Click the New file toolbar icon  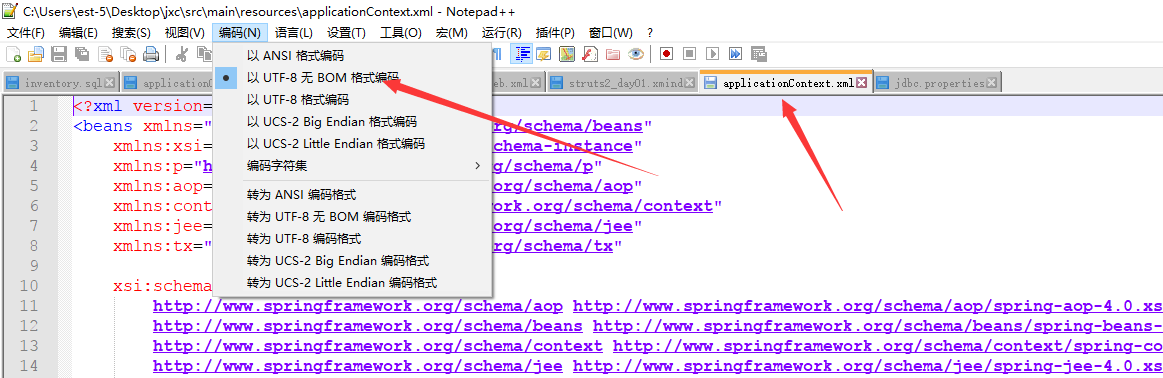(x=13, y=53)
